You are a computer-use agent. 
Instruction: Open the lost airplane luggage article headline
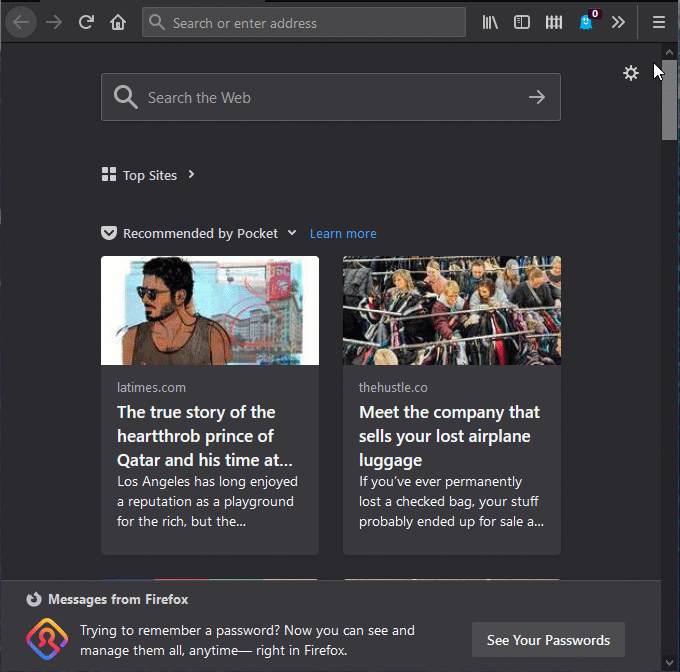pos(450,436)
